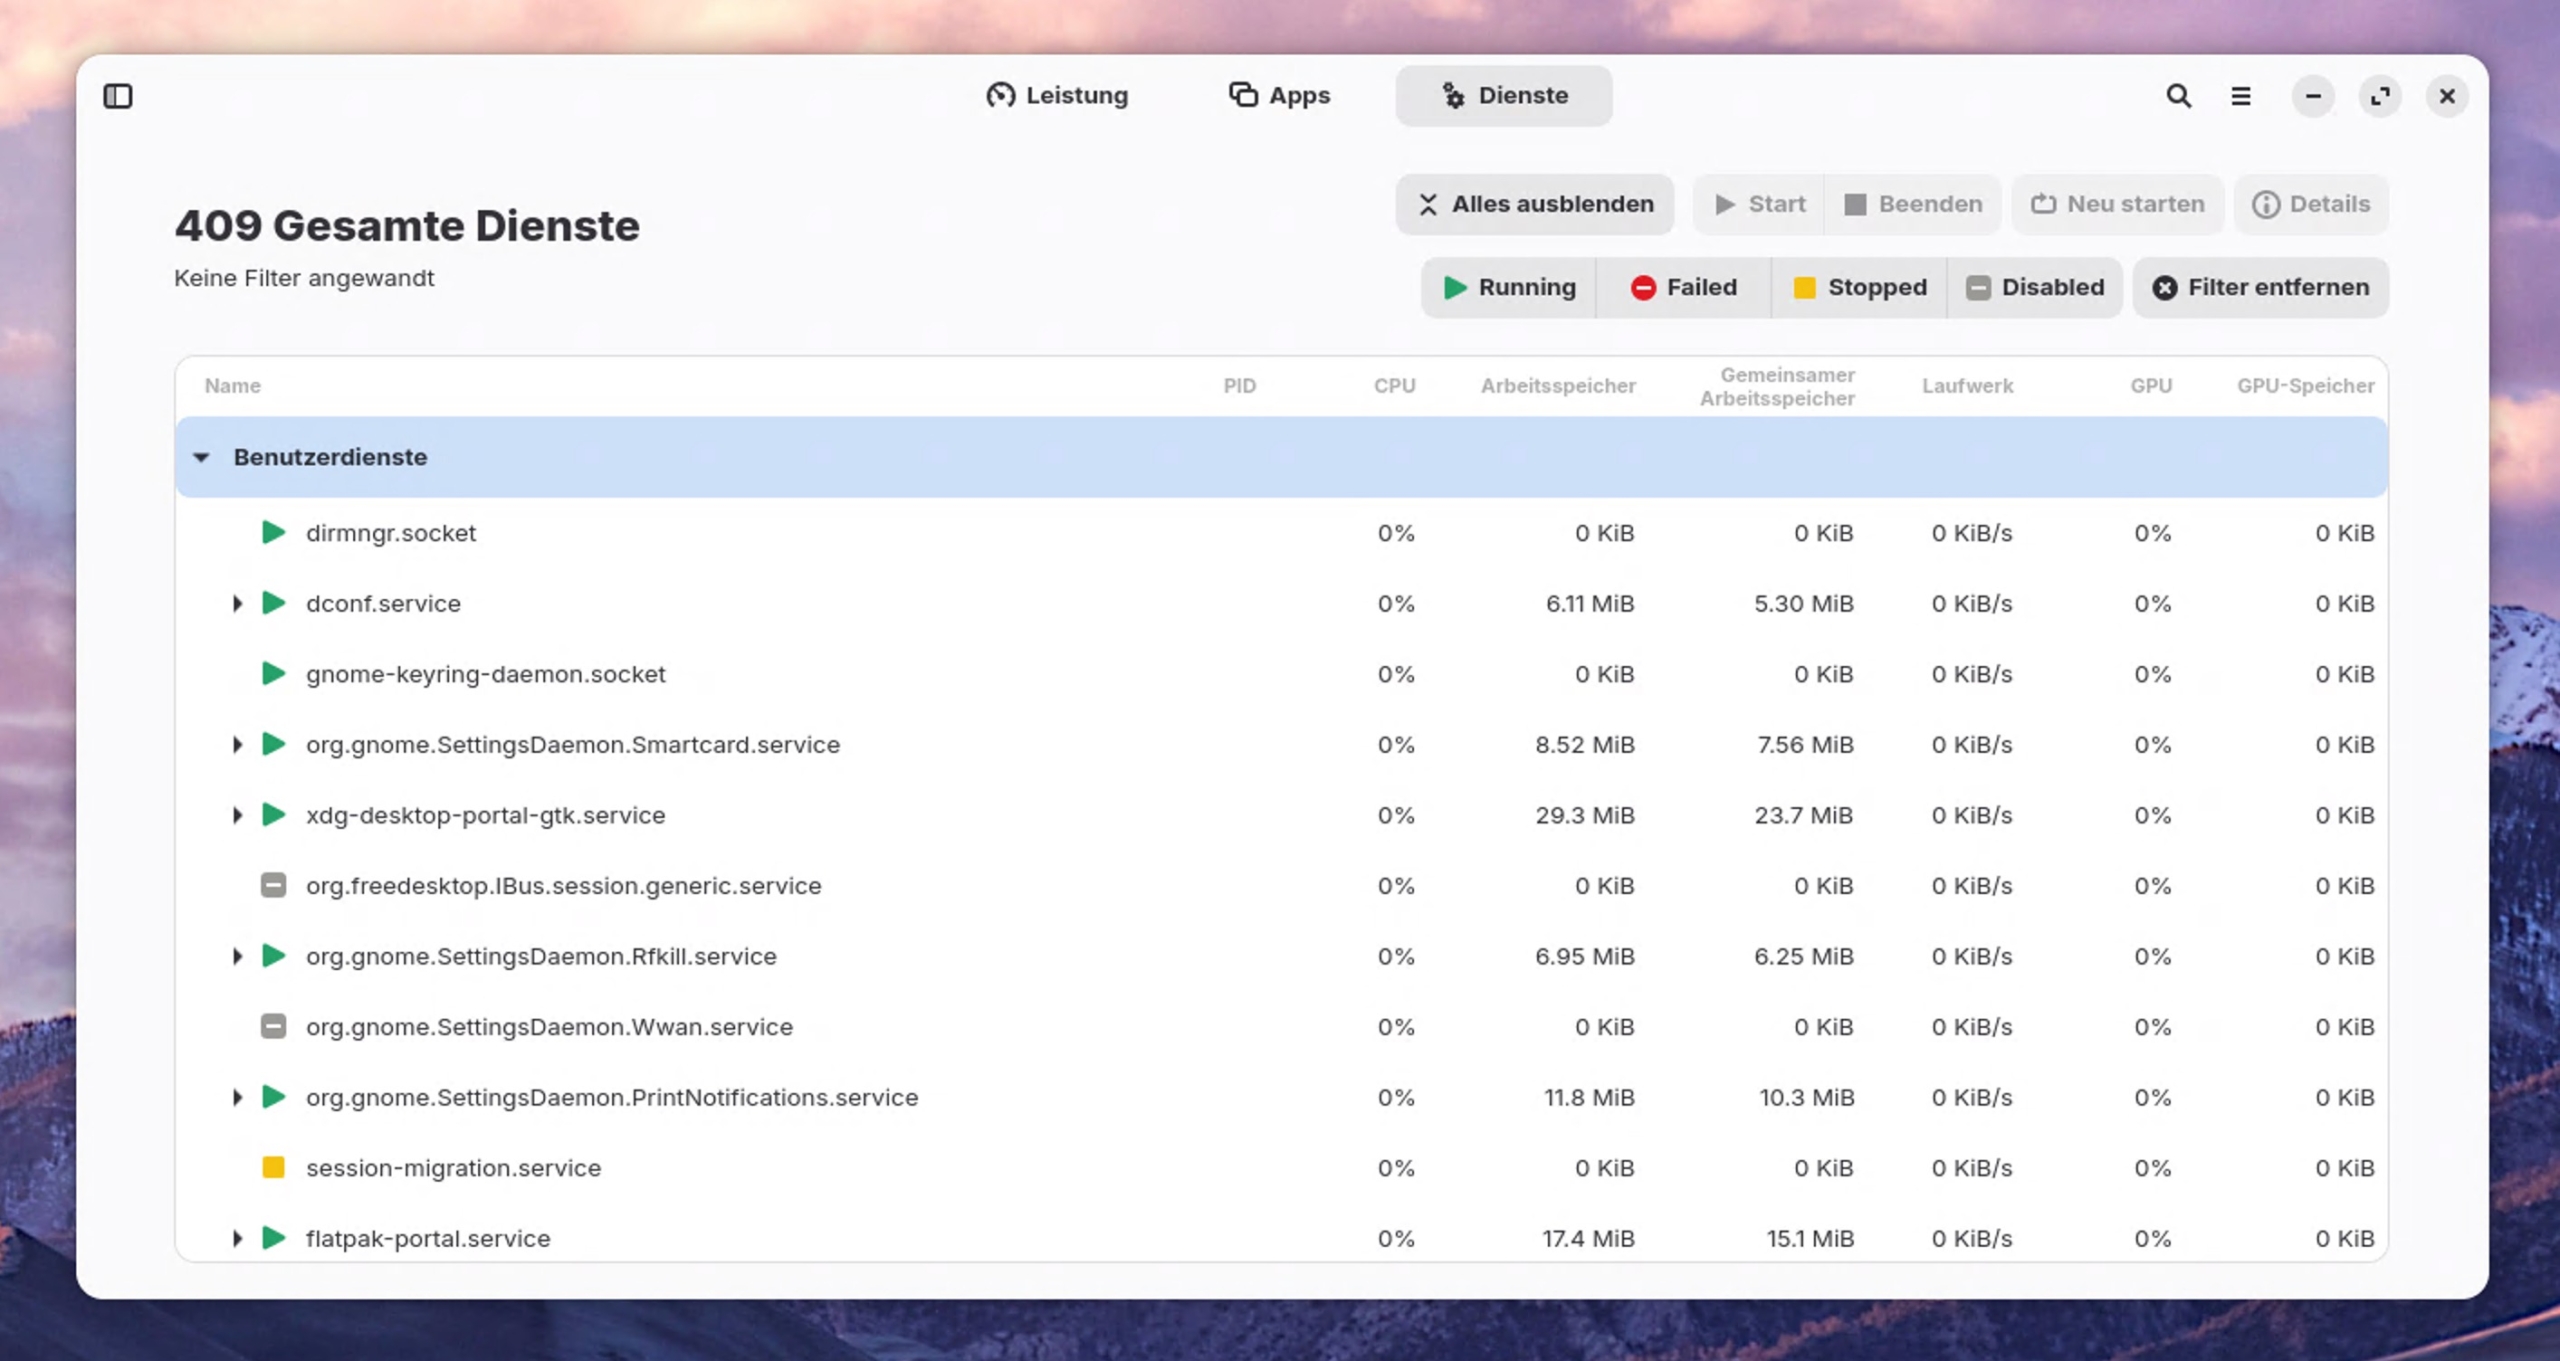Click running icon of gnome-keyring-daemon.socket
Image resolution: width=2560 pixels, height=1361 pixels.
(273, 673)
